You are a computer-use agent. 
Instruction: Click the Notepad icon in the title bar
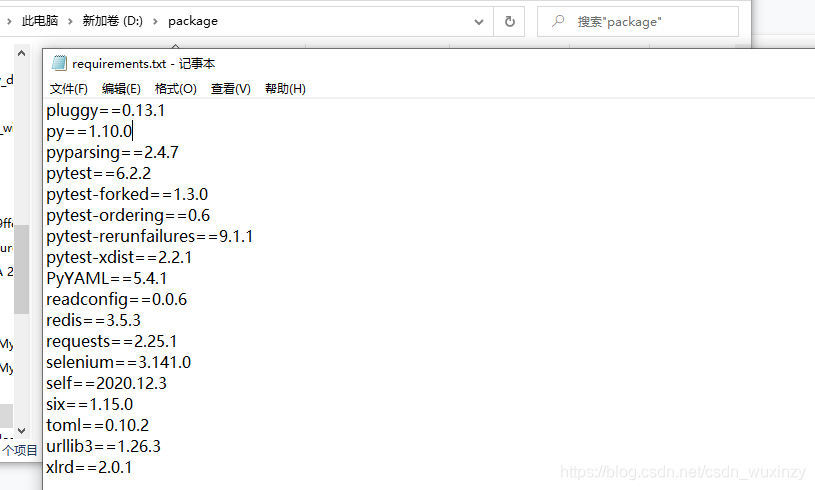pos(59,63)
